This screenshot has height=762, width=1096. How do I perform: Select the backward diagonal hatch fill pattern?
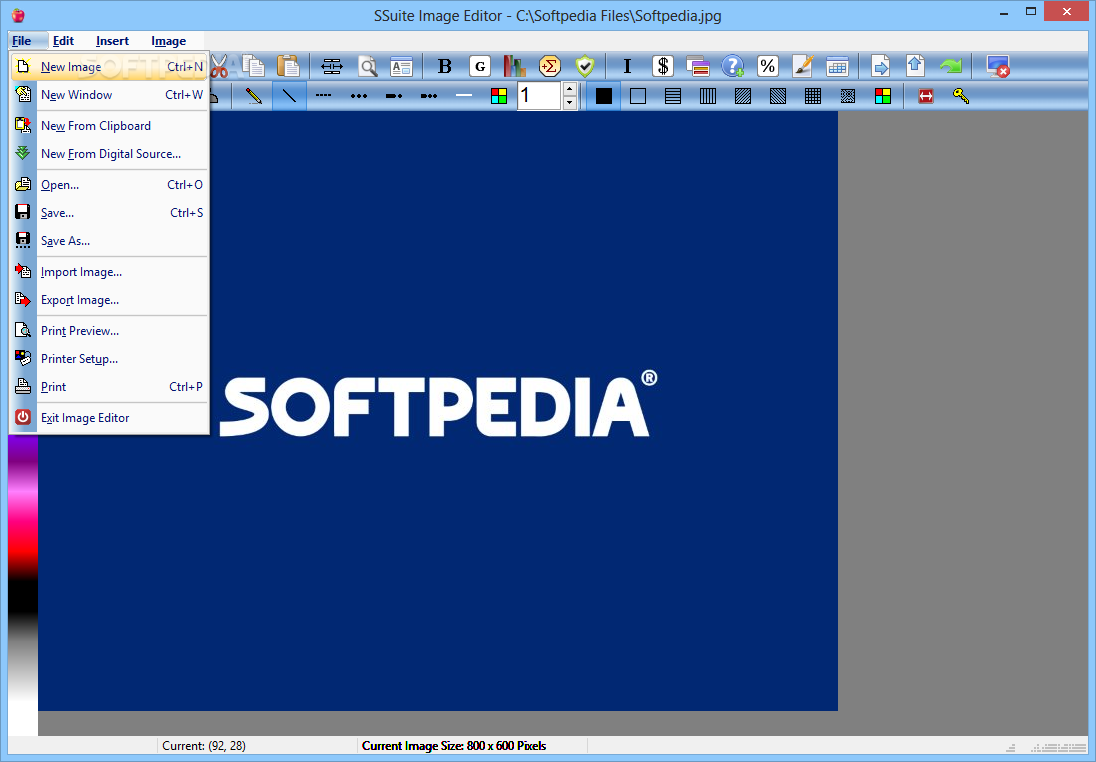point(777,96)
